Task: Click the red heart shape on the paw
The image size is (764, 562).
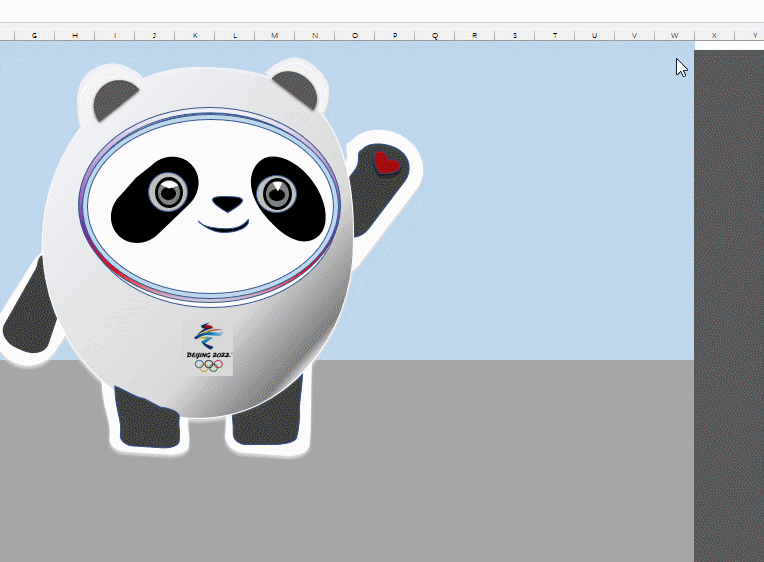Action: [x=387, y=163]
